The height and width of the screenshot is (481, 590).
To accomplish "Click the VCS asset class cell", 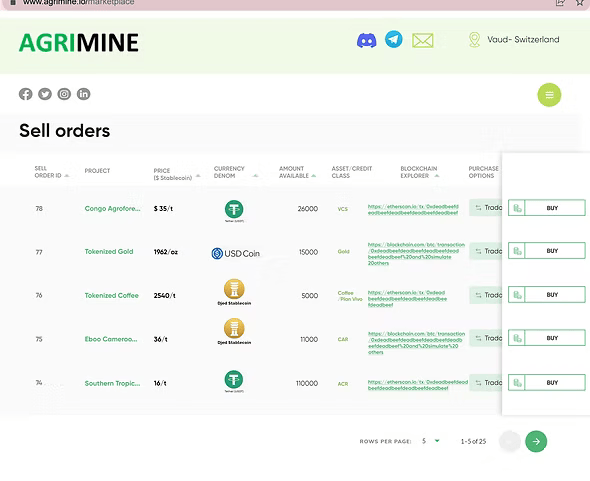I will [342, 209].
